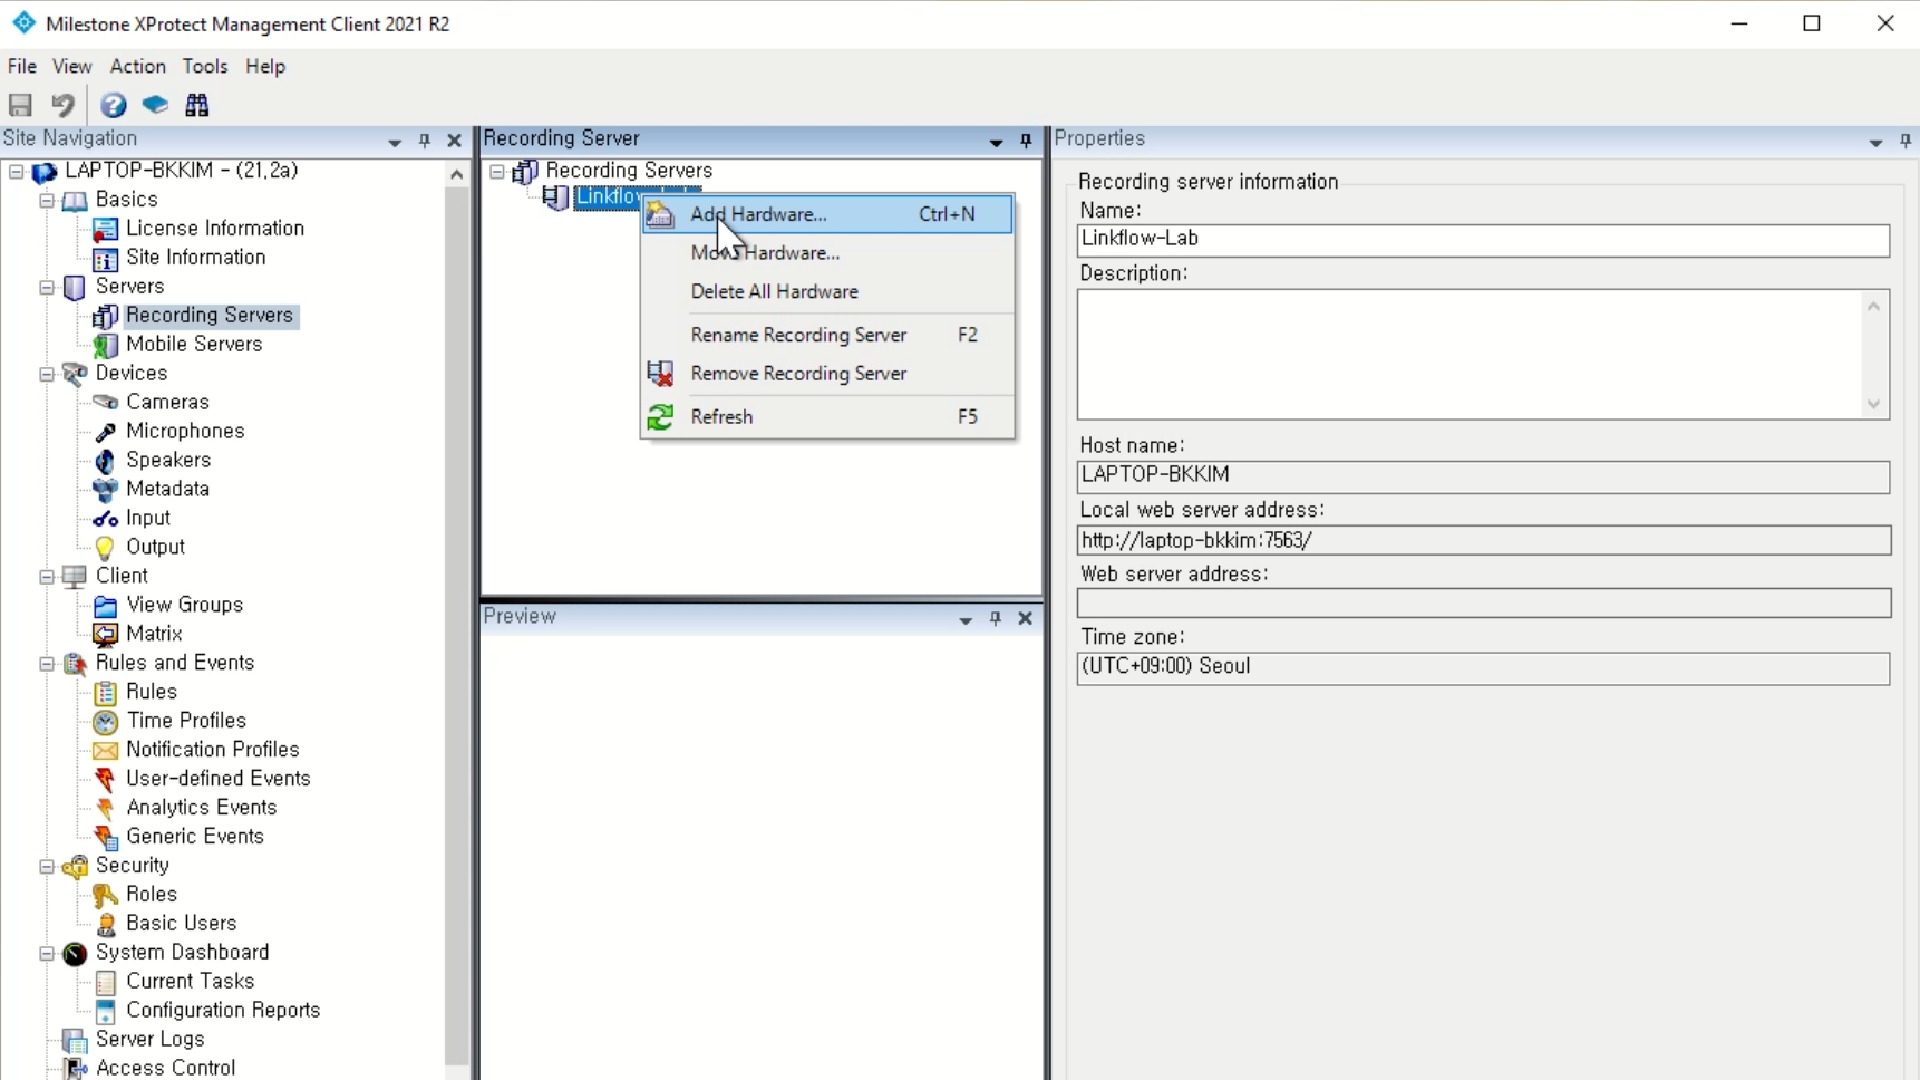The width and height of the screenshot is (1920, 1080).
Task: Click the License Information icon
Action: coord(105,229)
